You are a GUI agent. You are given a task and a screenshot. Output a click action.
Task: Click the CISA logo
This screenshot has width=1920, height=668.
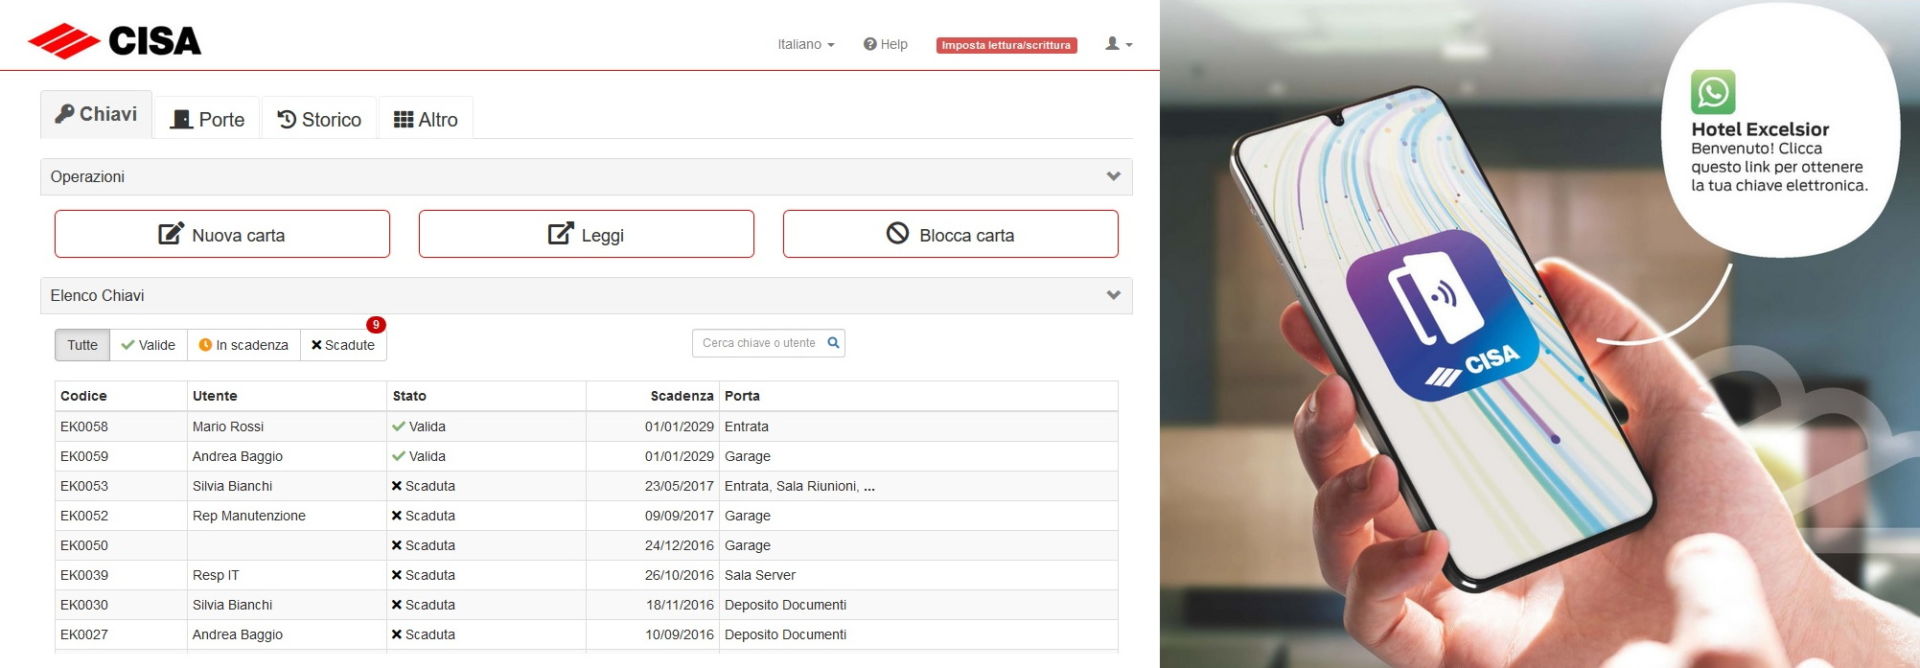(114, 41)
